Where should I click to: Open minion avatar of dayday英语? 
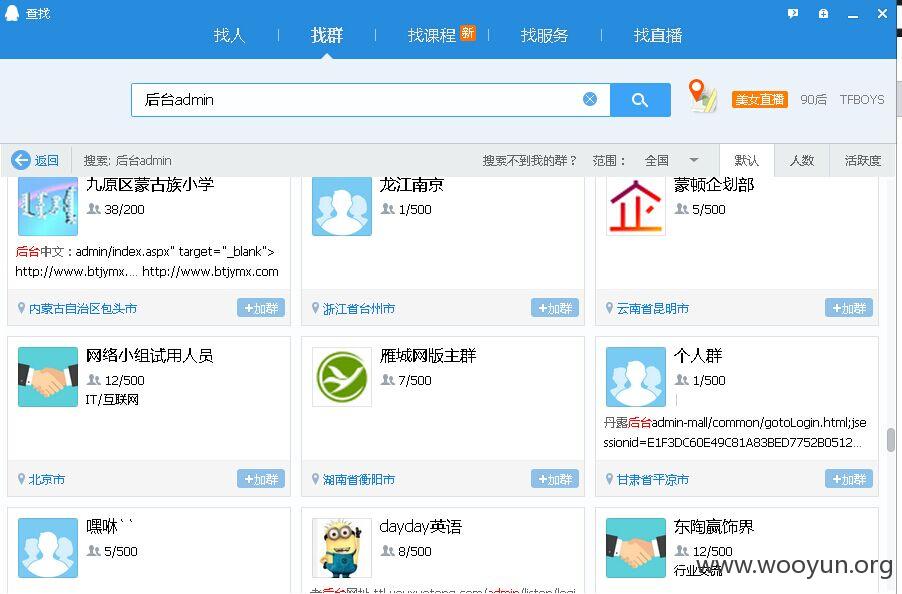pos(342,547)
